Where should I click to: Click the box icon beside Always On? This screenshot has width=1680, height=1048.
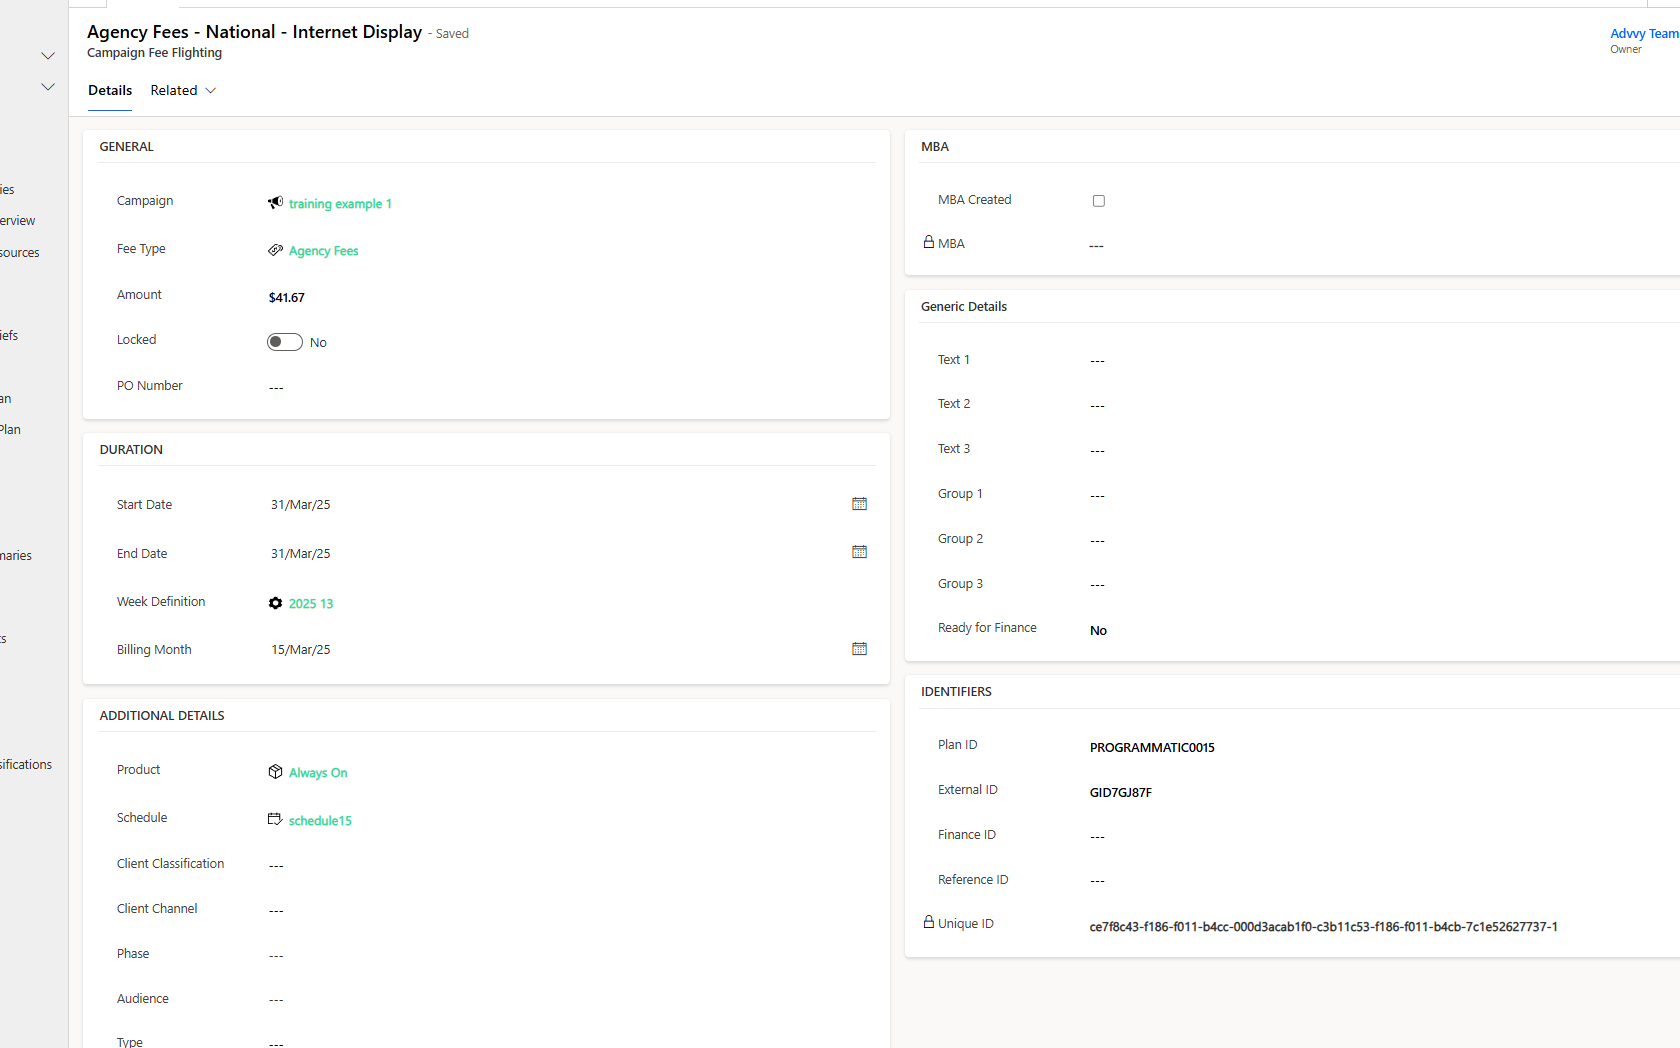pyautogui.click(x=275, y=772)
